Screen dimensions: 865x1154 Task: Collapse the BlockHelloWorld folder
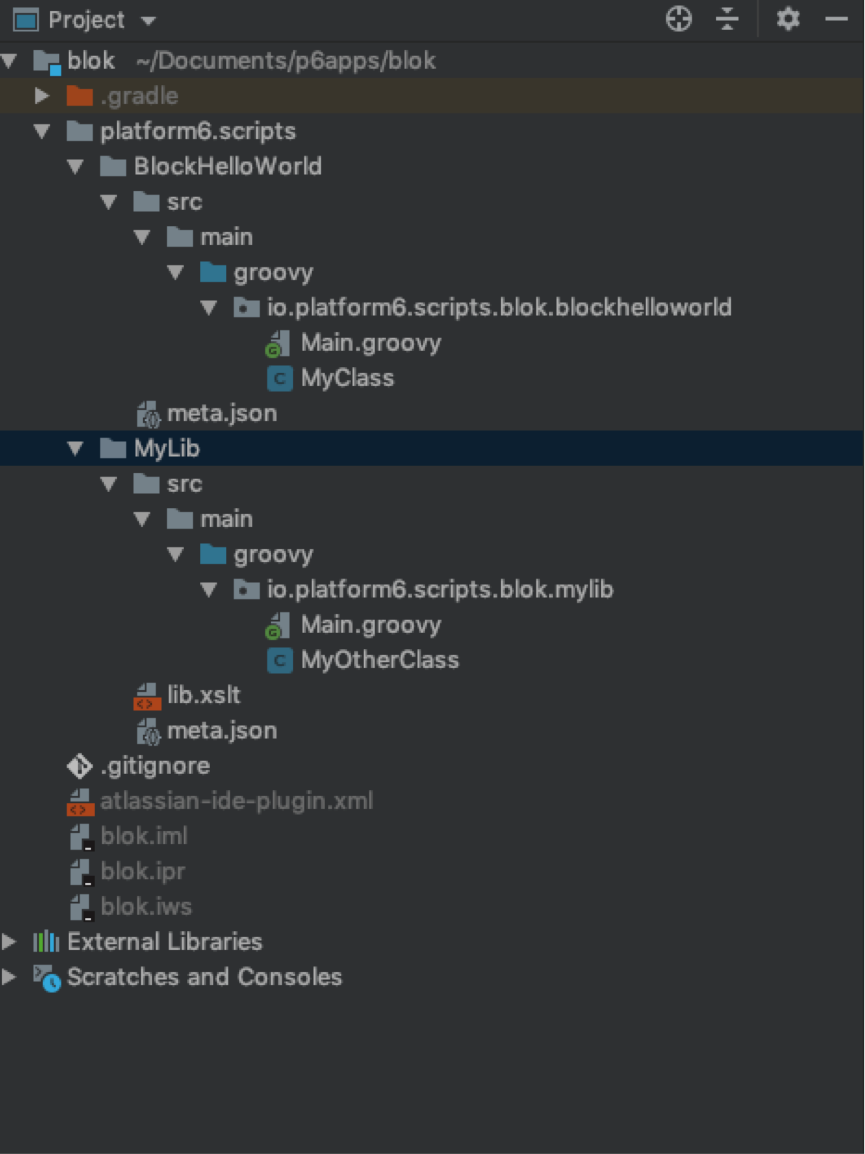coord(75,166)
